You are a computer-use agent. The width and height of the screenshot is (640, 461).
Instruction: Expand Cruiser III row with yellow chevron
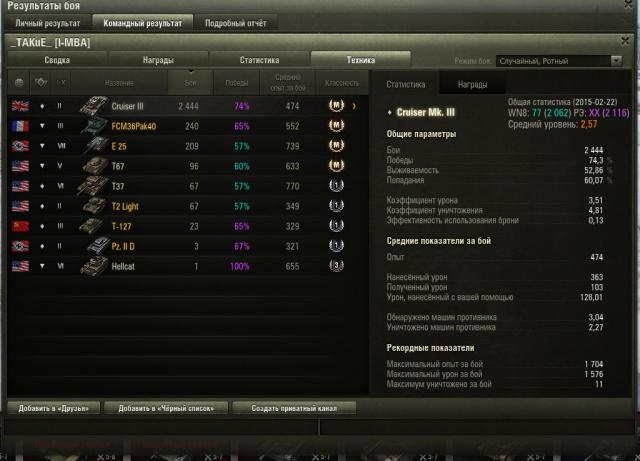click(x=354, y=106)
